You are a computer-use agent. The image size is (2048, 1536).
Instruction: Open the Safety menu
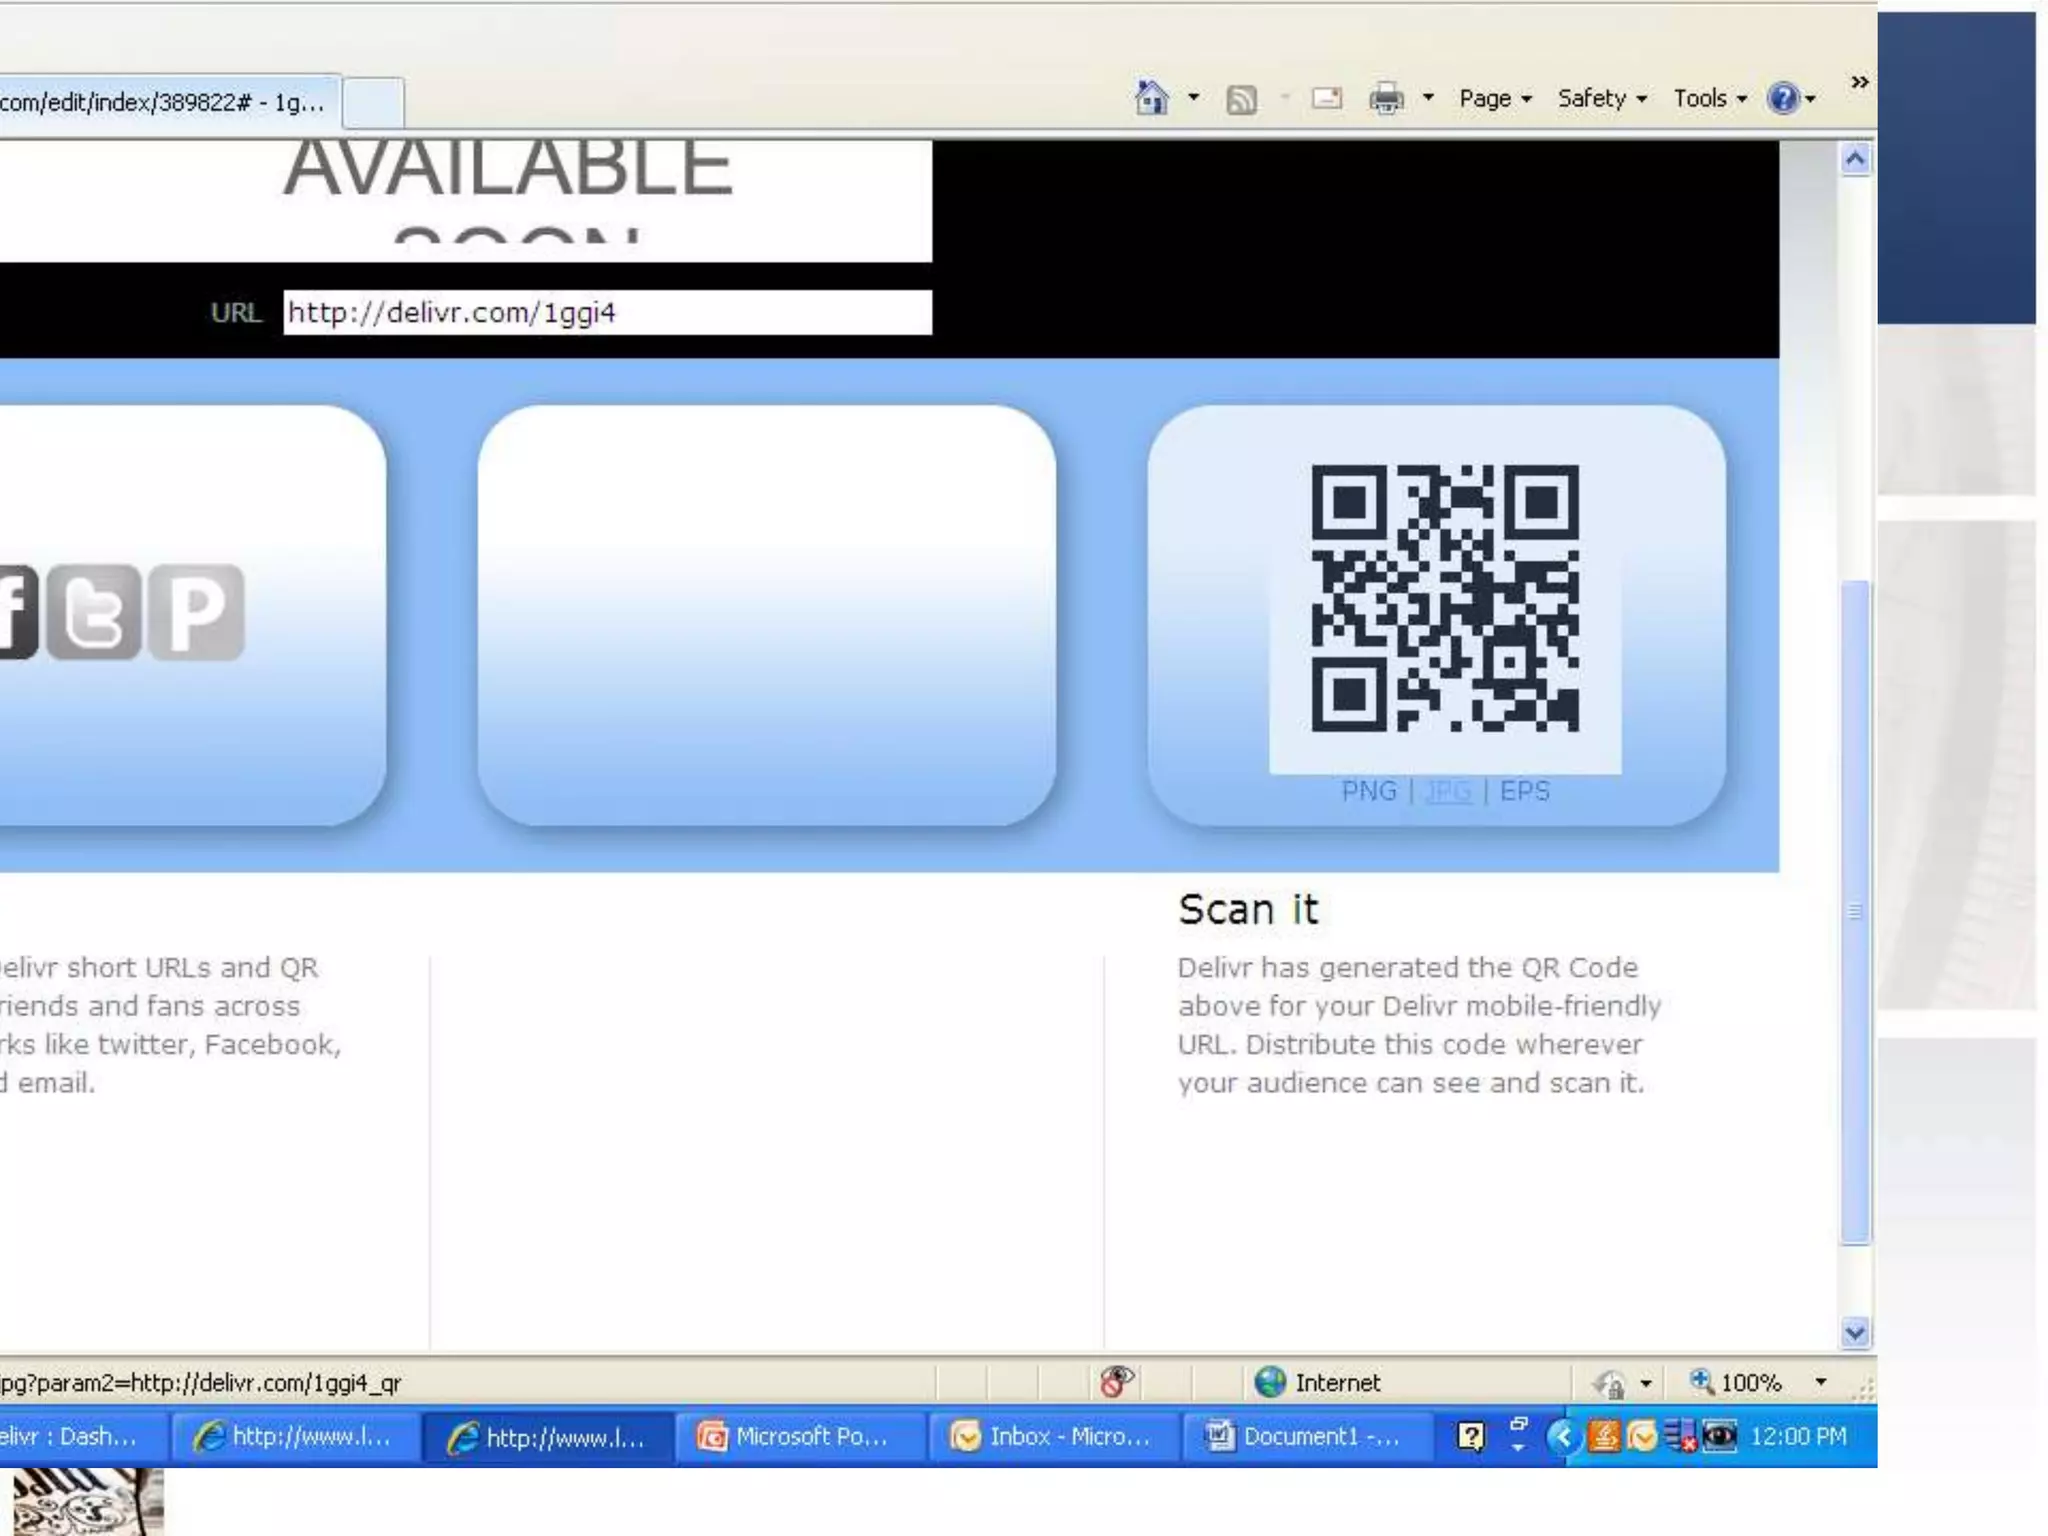tap(1601, 98)
